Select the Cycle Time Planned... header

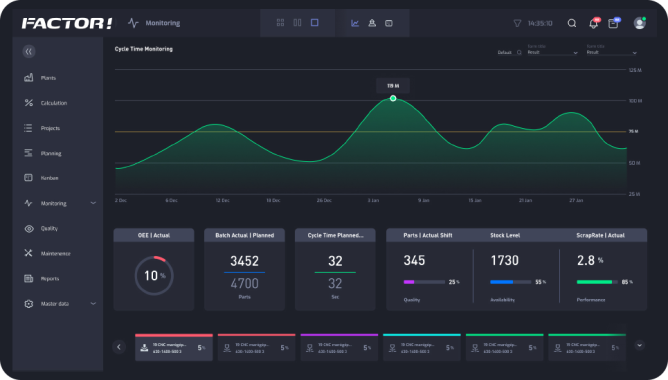(335, 235)
